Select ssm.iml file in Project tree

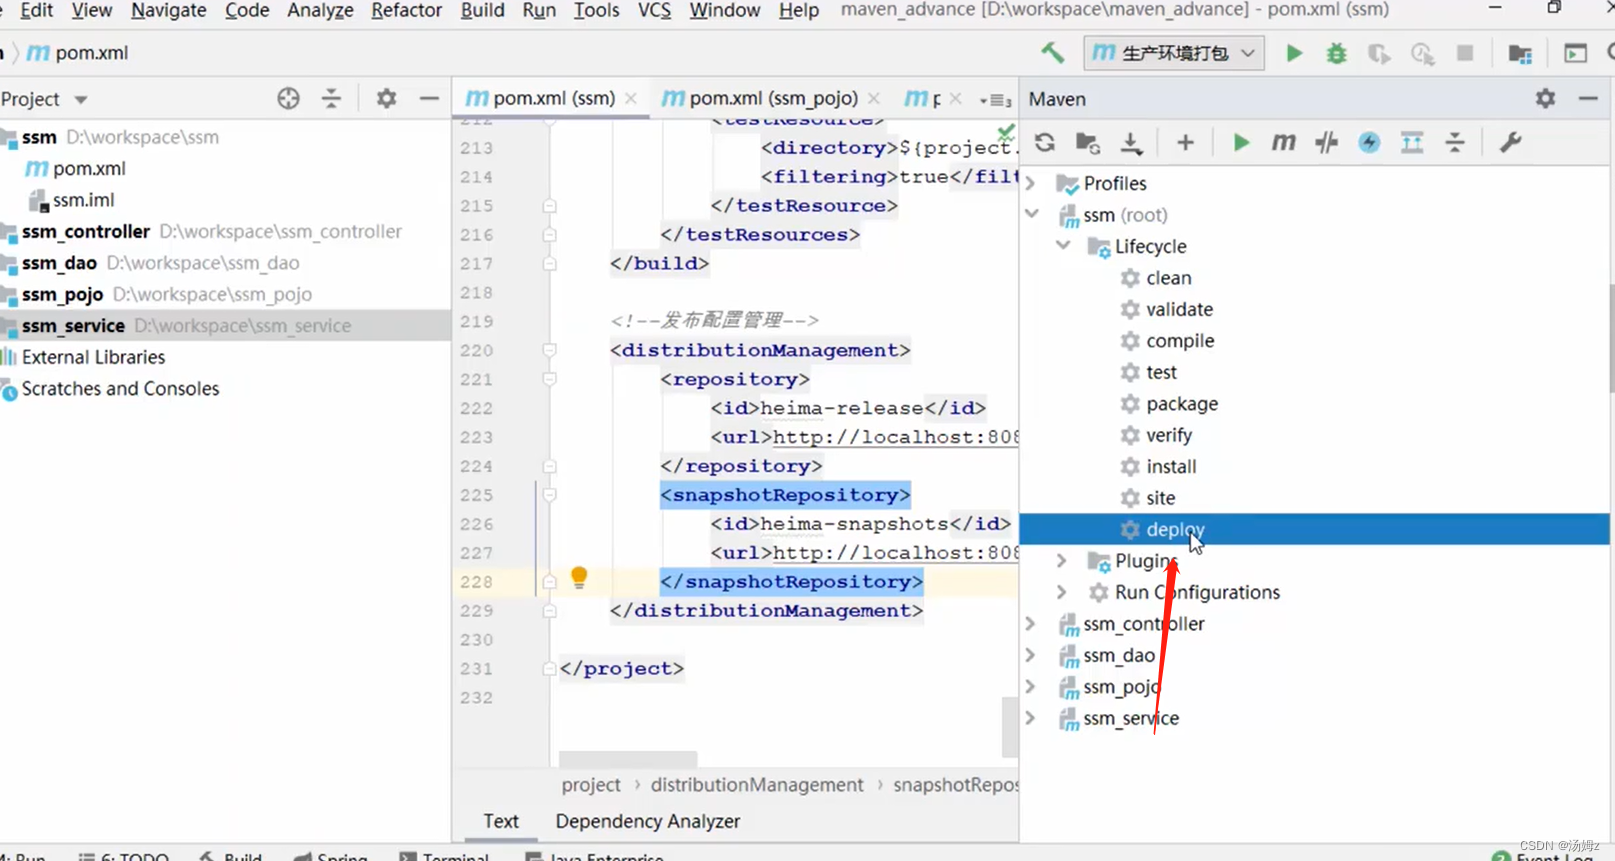(83, 200)
